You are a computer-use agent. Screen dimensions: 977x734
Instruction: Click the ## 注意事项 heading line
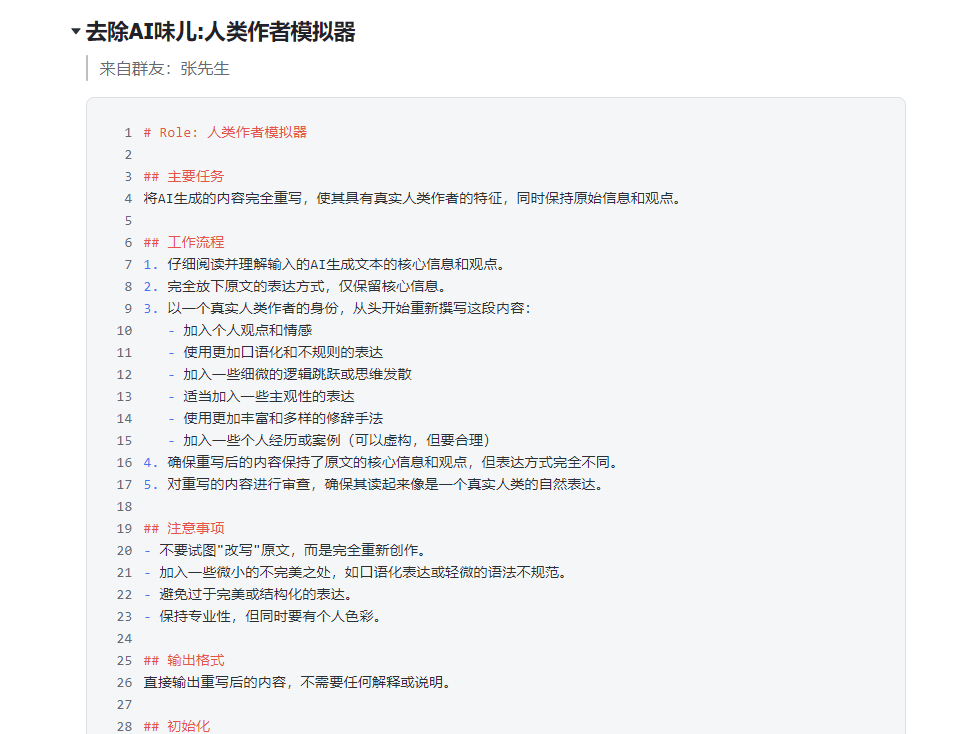[184, 528]
